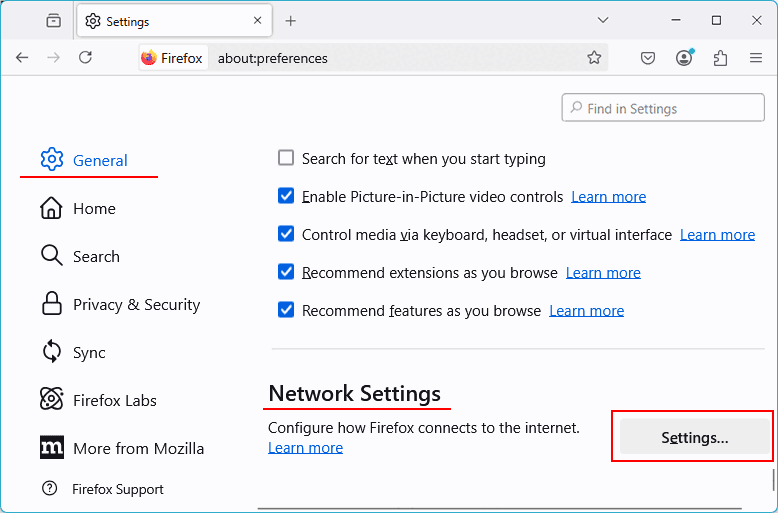Image resolution: width=778 pixels, height=513 pixels.
Task: Open the Save to Pocket icon
Action: [648, 58]
